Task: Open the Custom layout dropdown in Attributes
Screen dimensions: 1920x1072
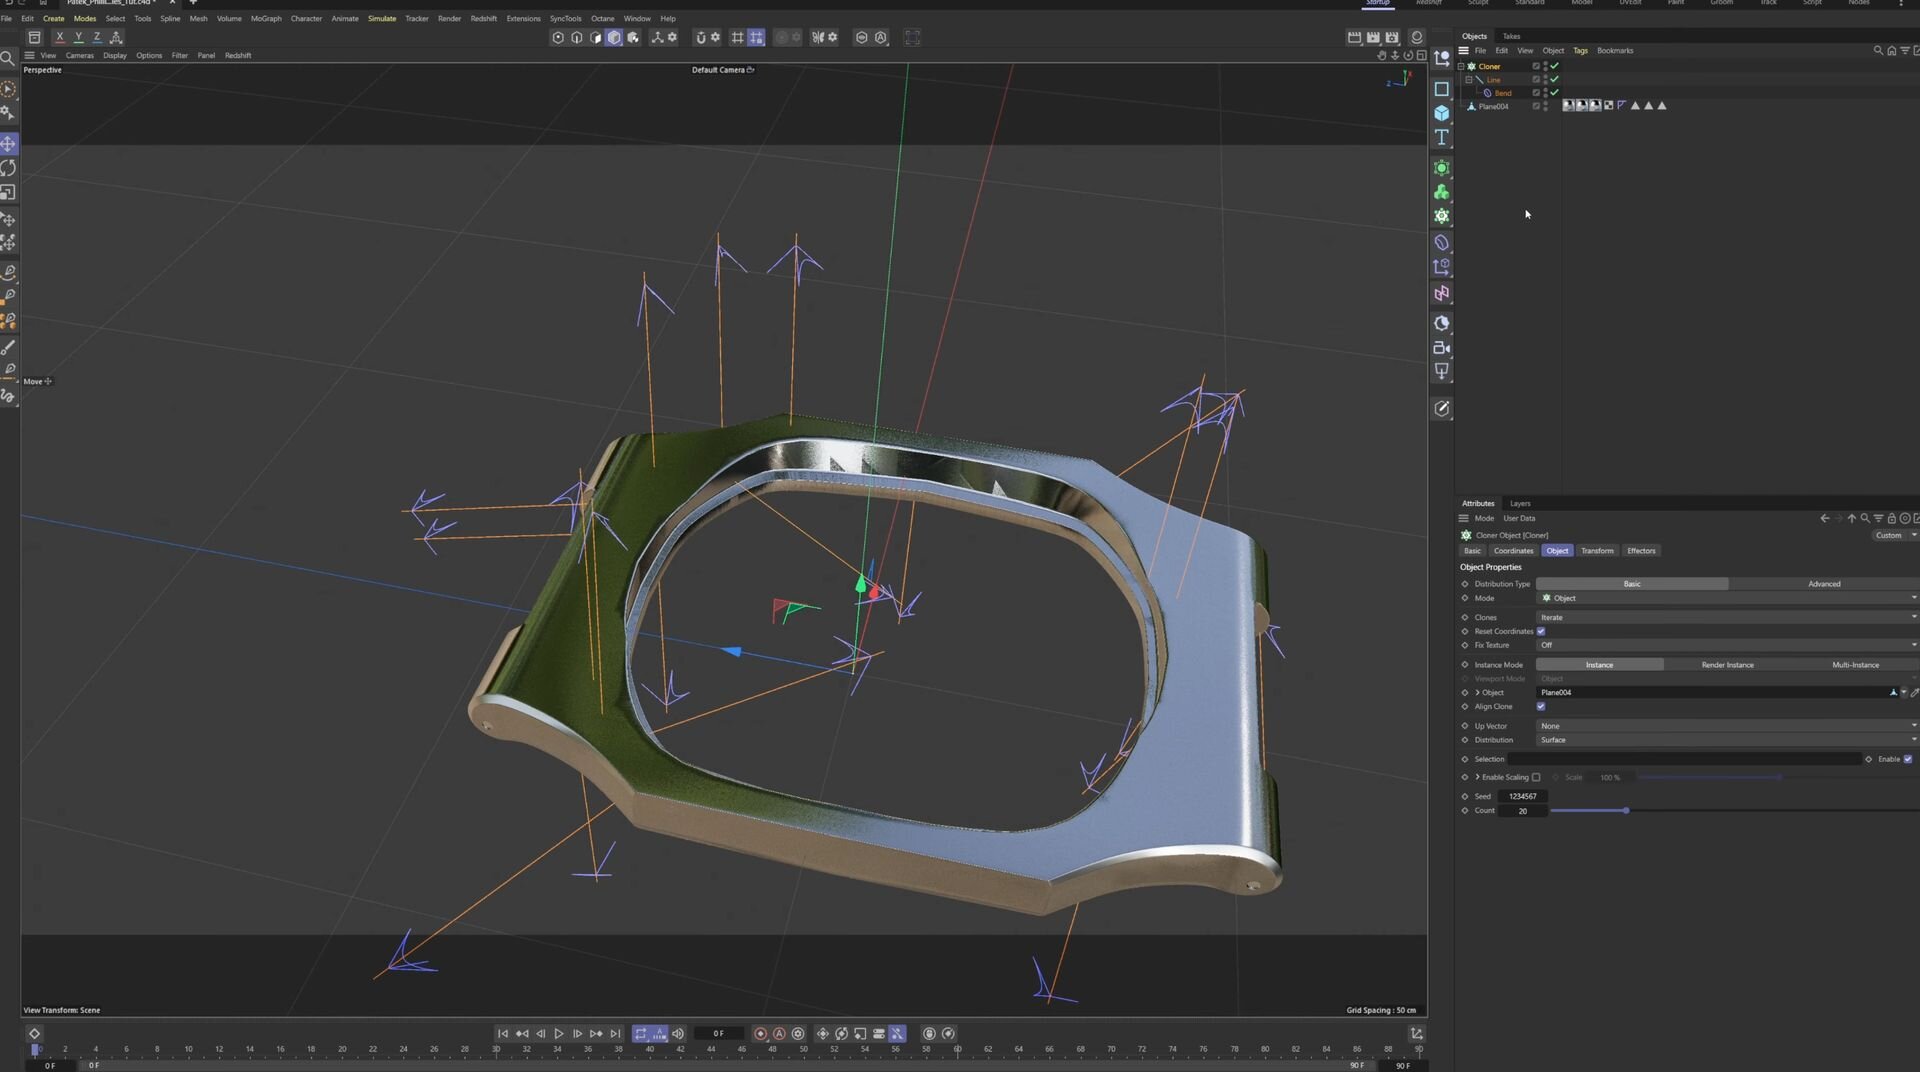Action: (1894, 535)
